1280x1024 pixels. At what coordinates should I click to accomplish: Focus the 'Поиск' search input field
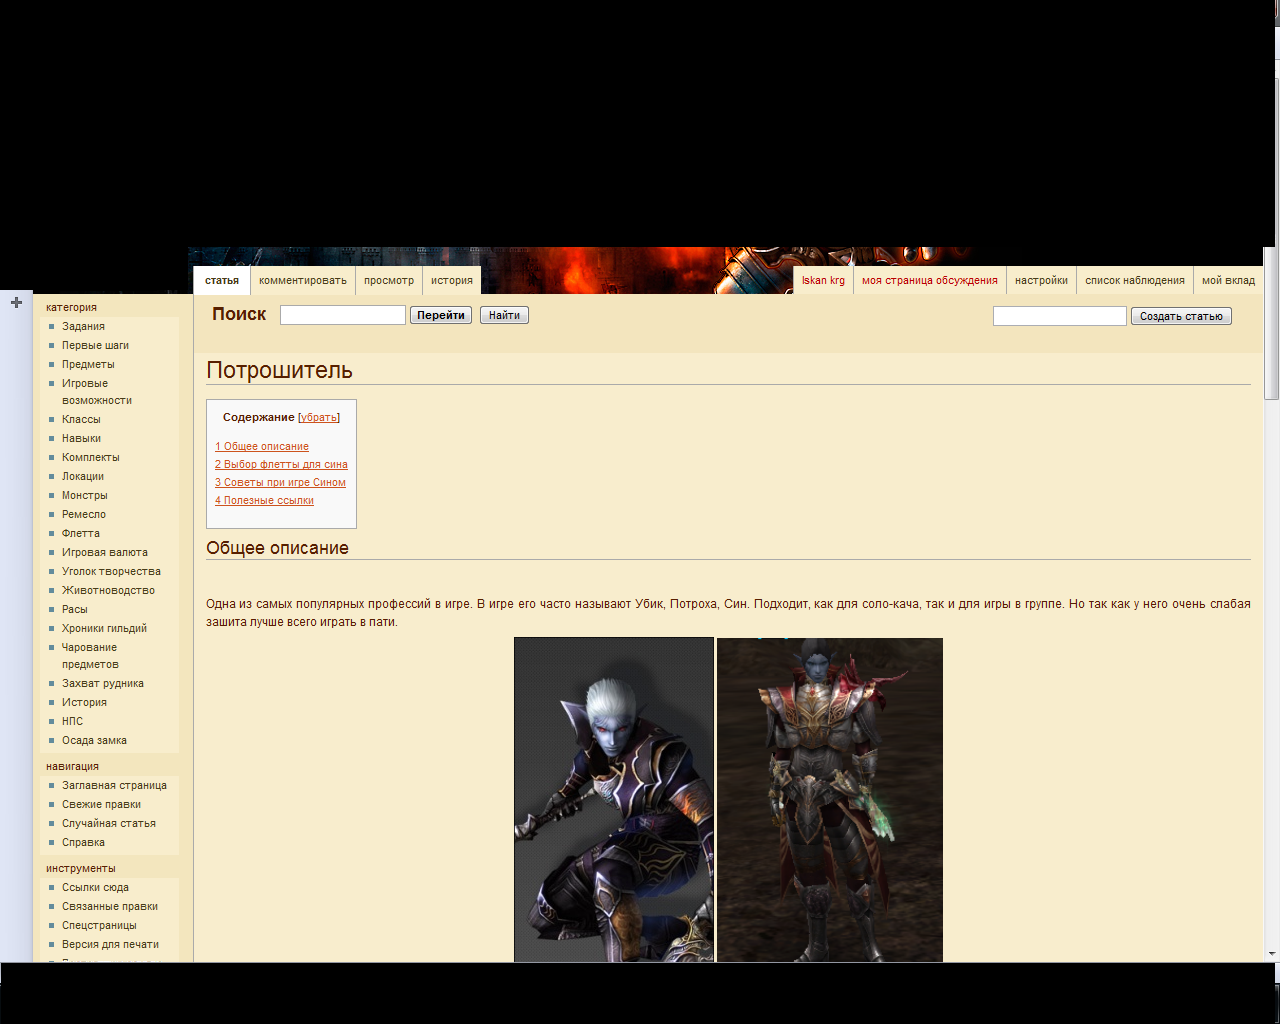[343, 315]
